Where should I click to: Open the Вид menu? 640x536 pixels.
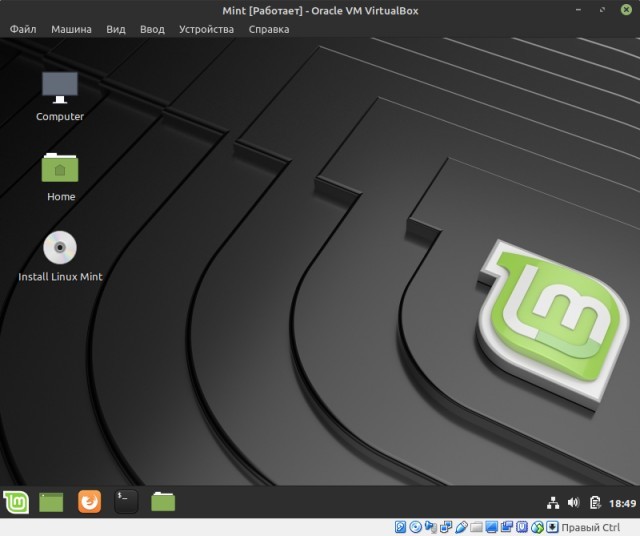tap(116, 29)
